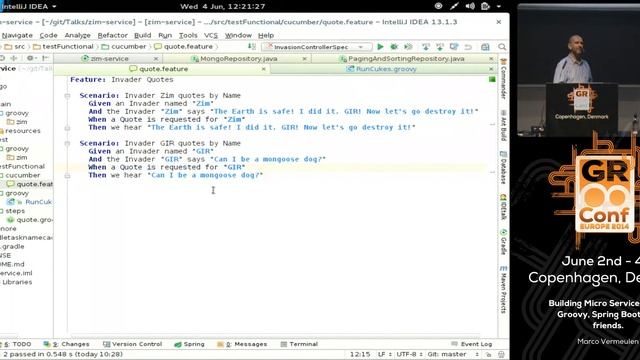Collapse end marker of Zim scenario
This screenshot has height=360, width=640.
pyautogui.click(x=67, y=128)
